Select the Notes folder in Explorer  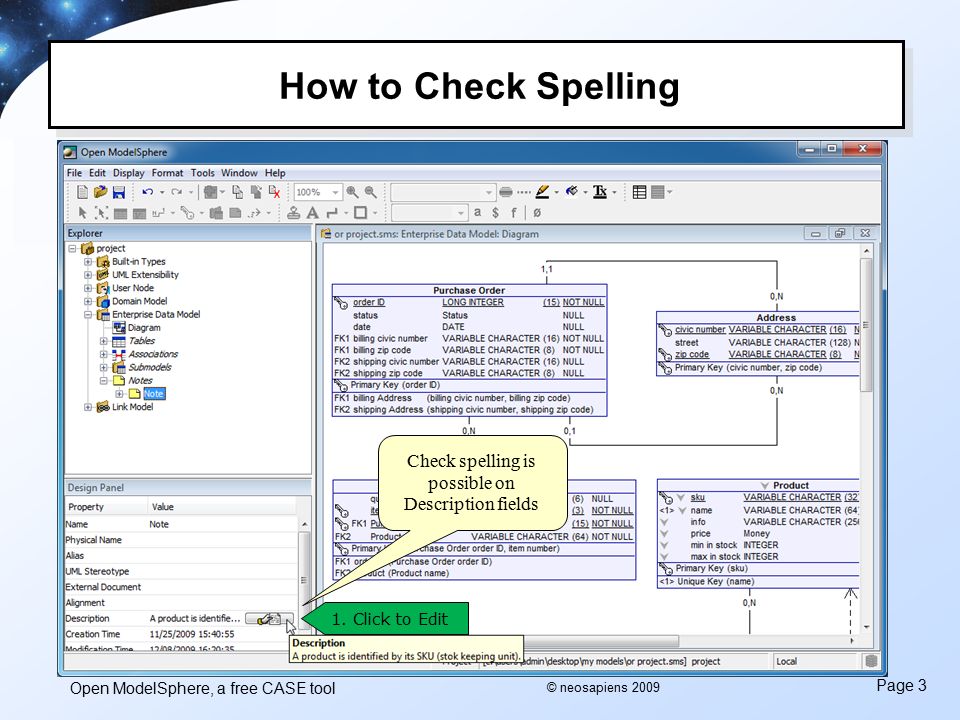140,381
